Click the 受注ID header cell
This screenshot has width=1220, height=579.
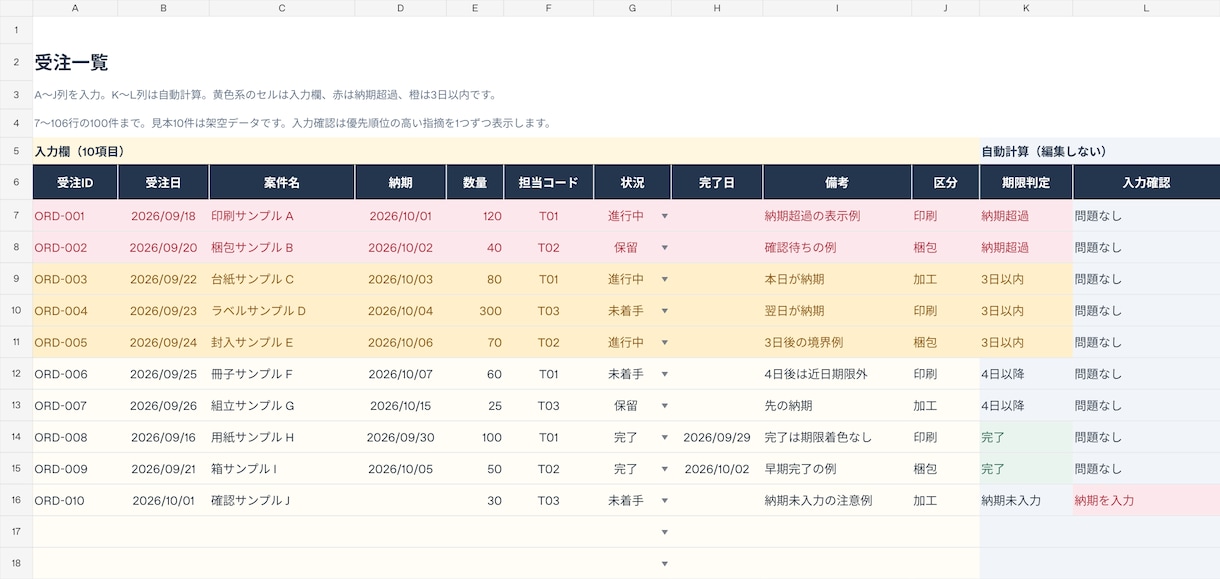pyautogui.click(x=75, y=183)
